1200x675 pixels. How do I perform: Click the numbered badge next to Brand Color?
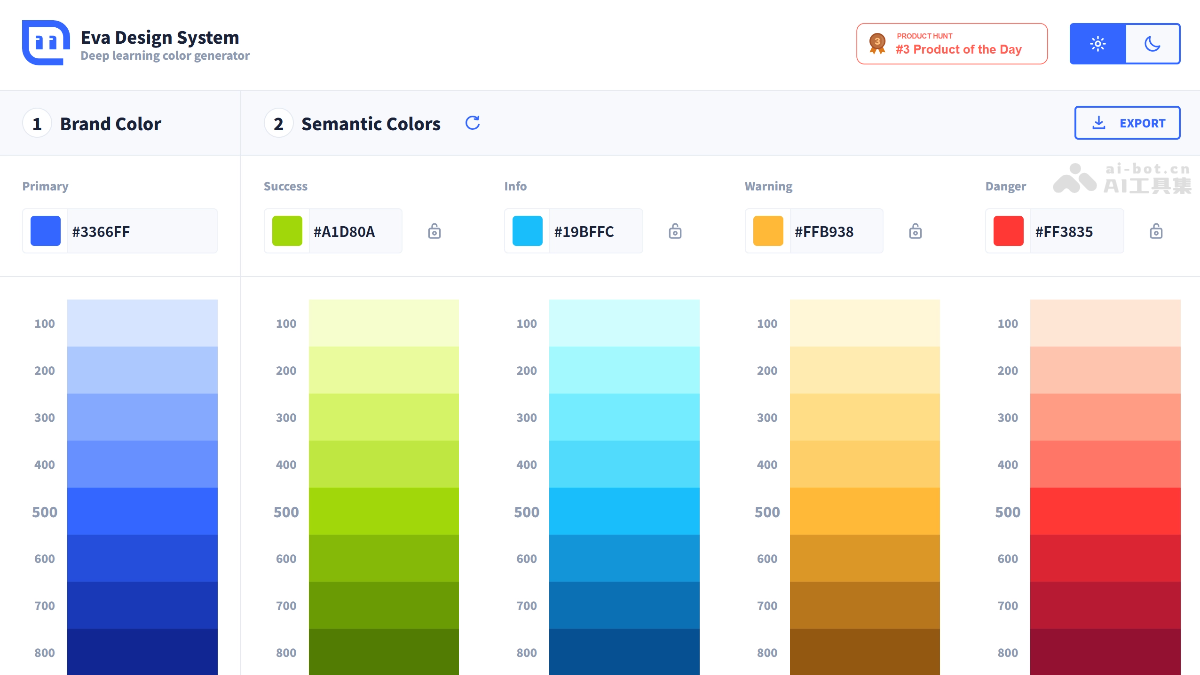(37, 123)
